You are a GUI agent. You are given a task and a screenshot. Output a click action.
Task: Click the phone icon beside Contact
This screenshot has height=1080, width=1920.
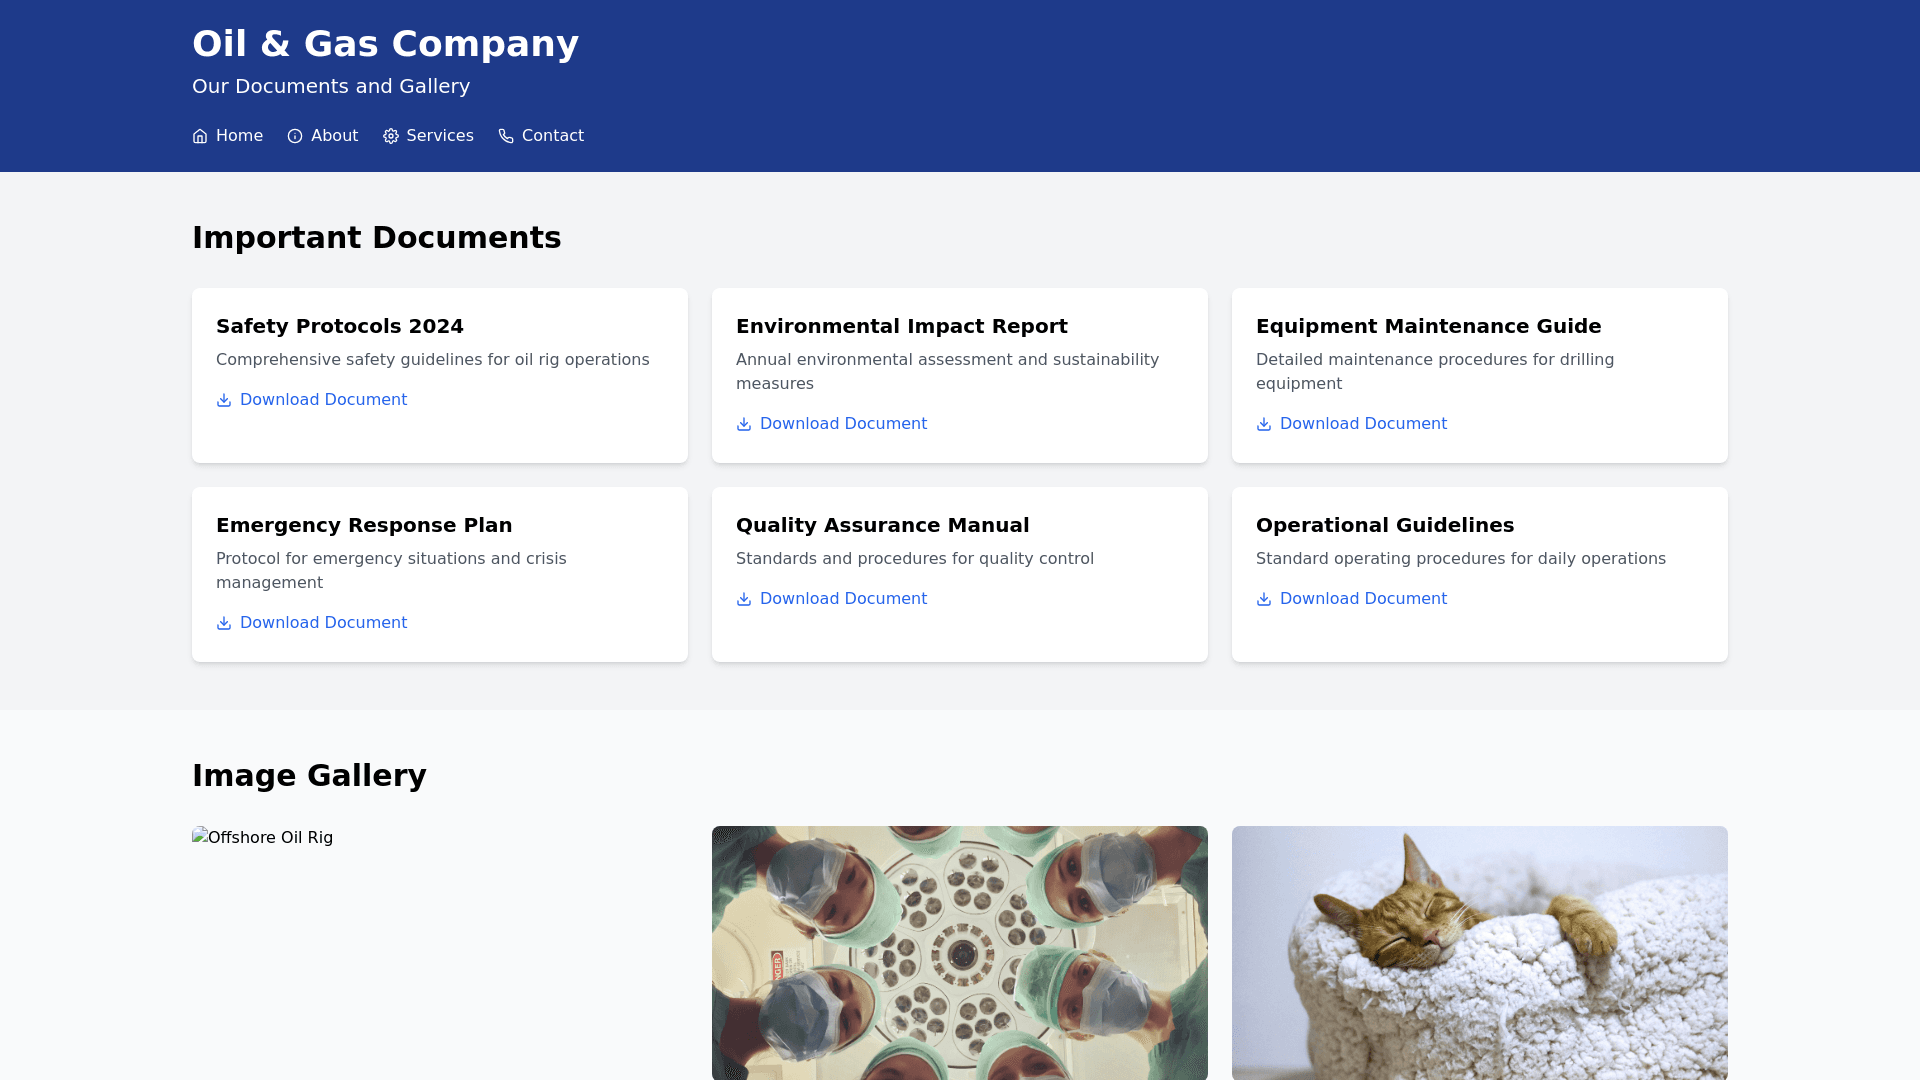pos(505,136)
